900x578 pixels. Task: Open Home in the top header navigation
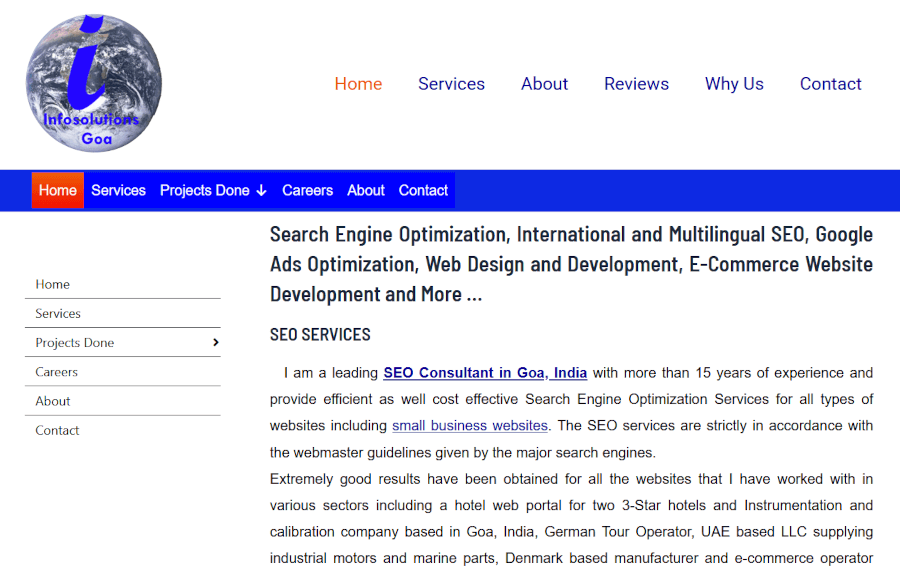click(358, 84)
